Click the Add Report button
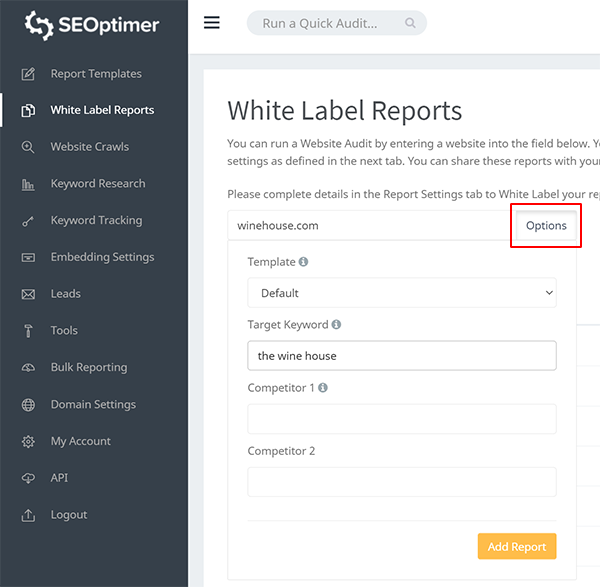Screen dimensions: 600x587 coord(517,546)
